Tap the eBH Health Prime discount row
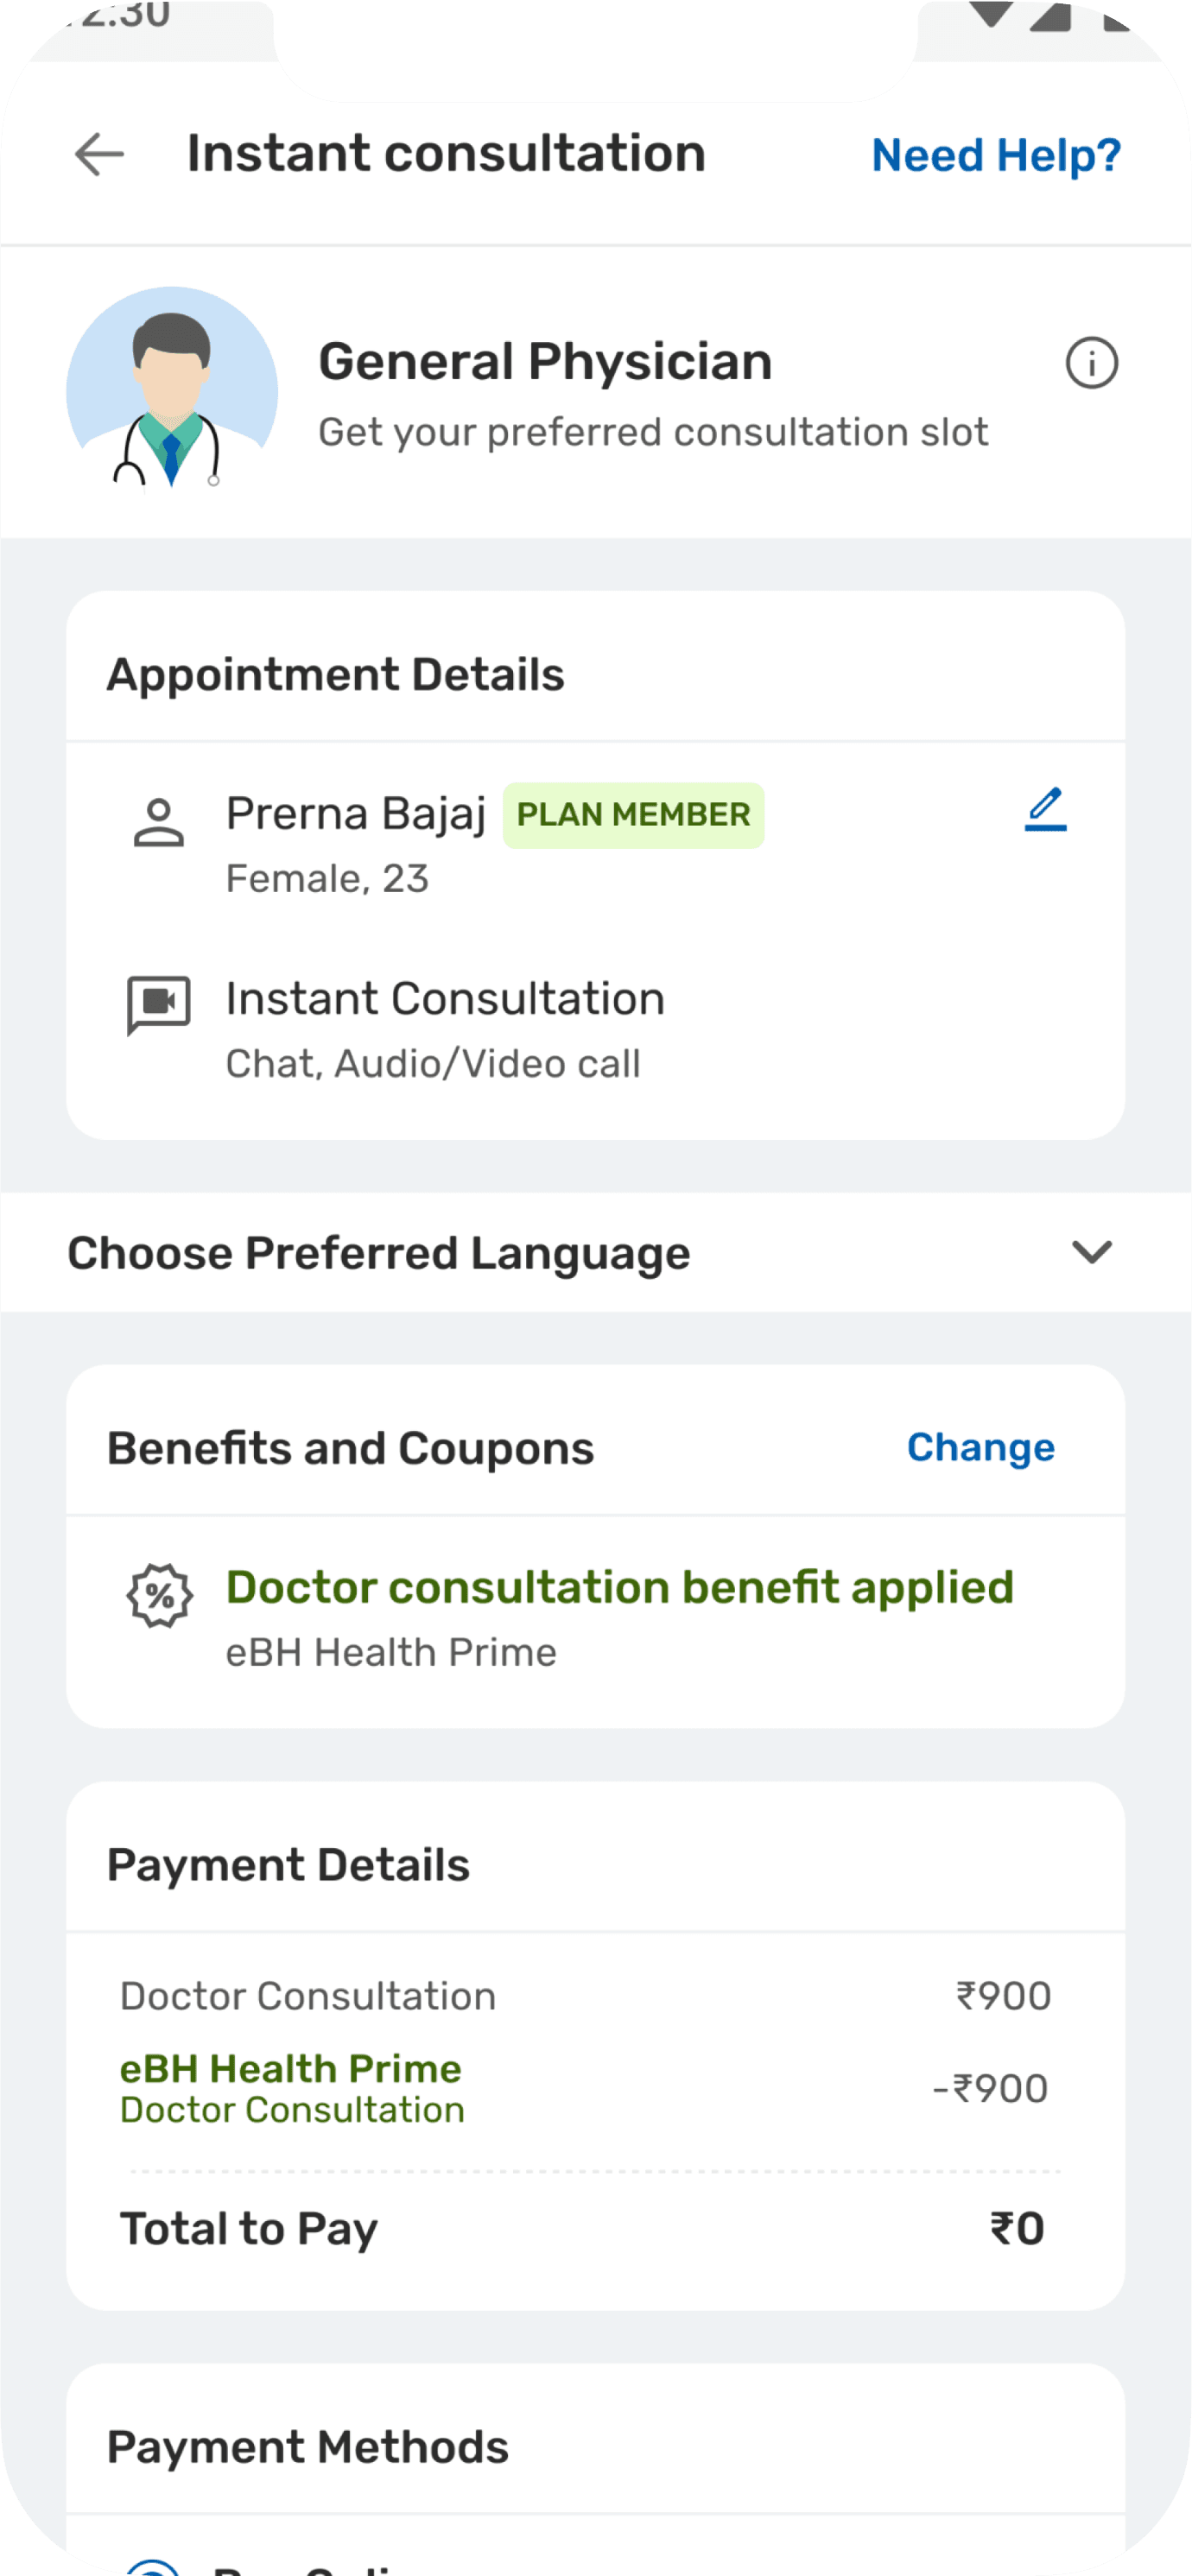Screen dimensions: 1192x2576 tap(585, 2088)
